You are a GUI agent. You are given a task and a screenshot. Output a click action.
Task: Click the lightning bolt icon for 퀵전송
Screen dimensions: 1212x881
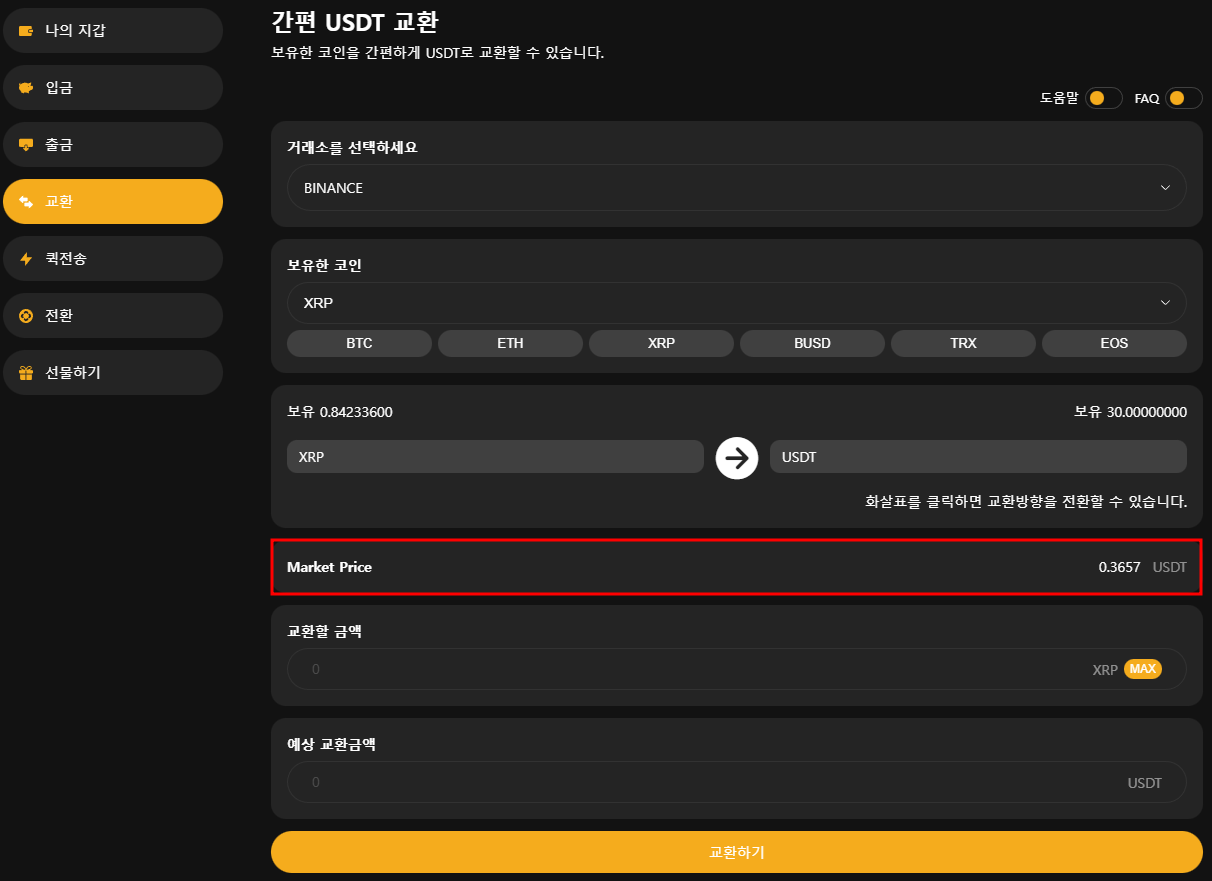(26, 259)
